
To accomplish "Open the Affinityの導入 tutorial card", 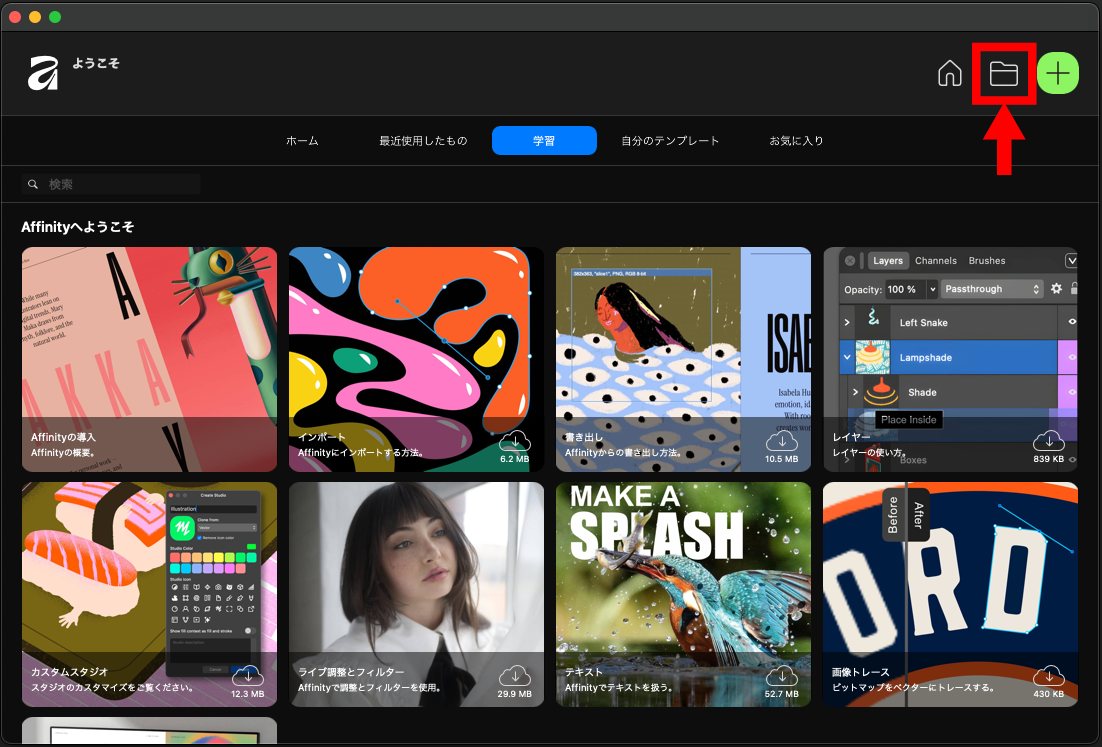I will 149,359.
